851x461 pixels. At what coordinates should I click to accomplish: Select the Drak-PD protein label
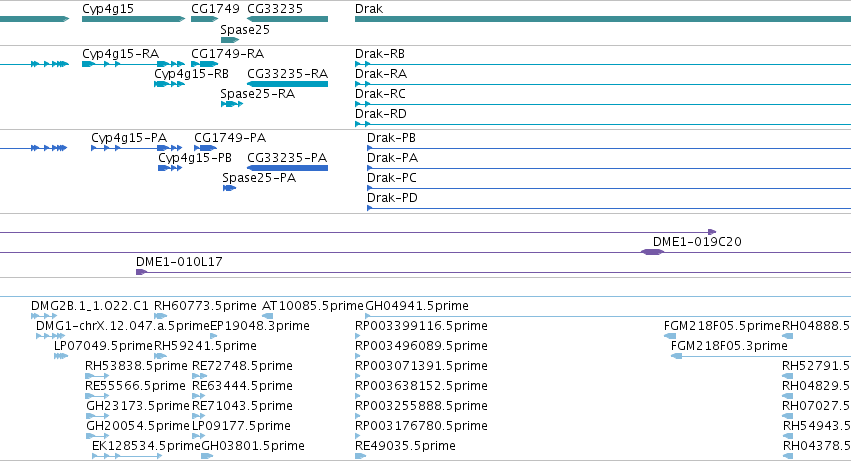[392, 198]
